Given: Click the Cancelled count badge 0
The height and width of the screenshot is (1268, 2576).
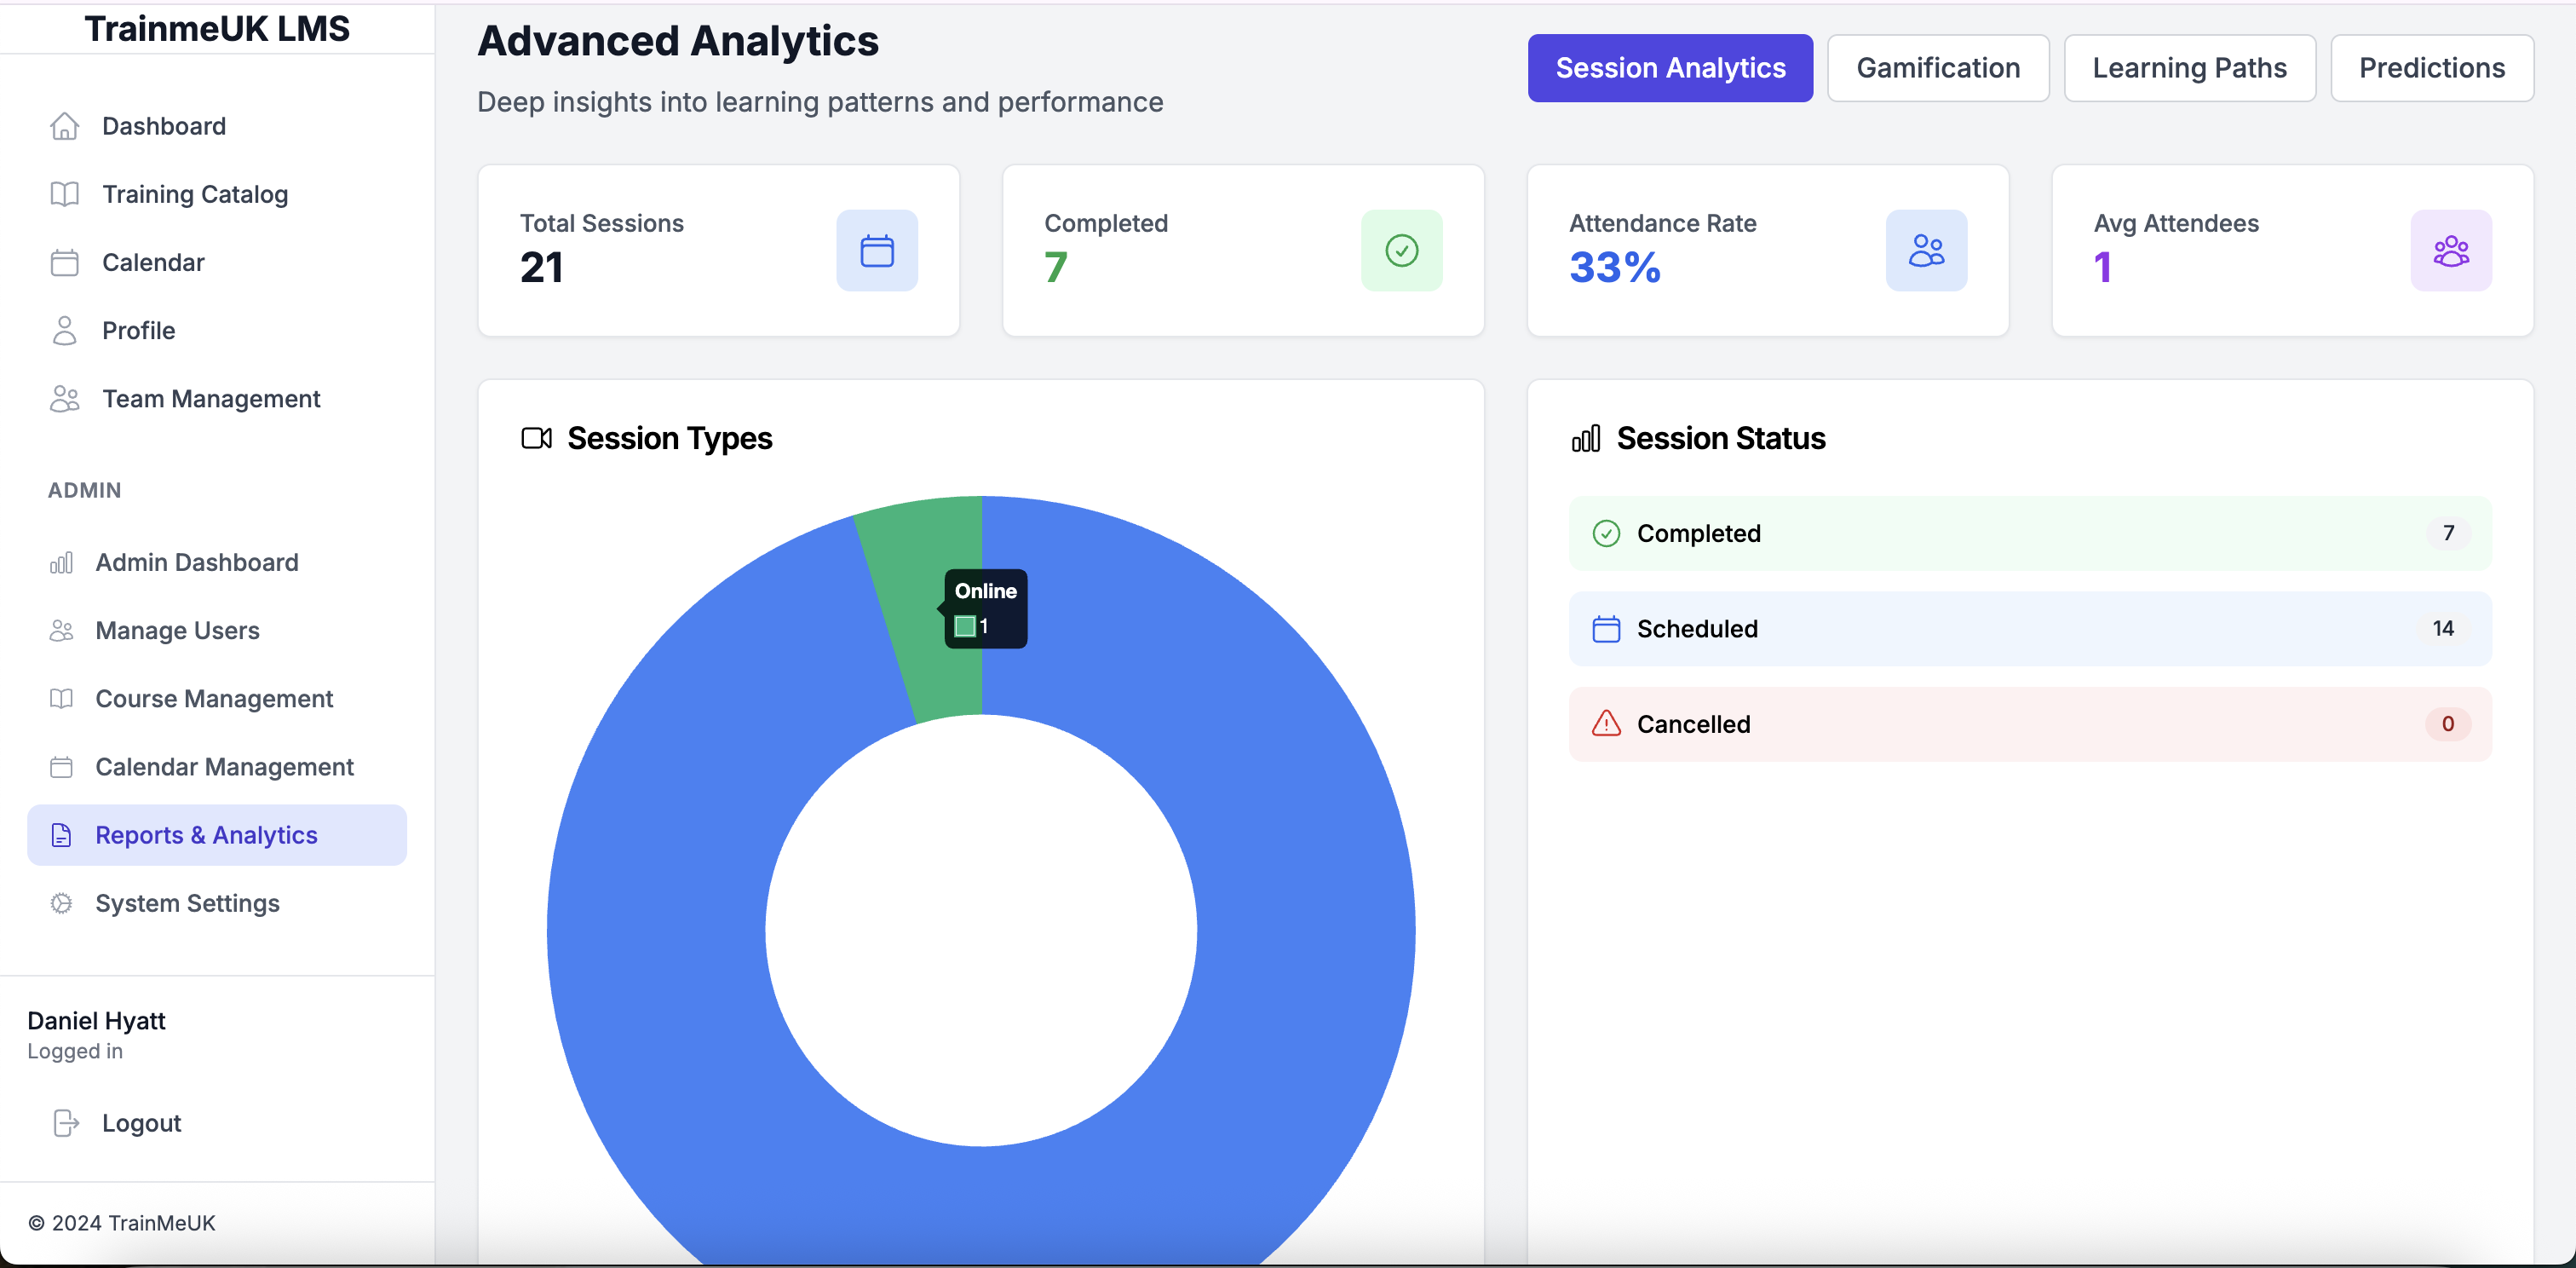Looking at the screenshot, I should 2448,723.
